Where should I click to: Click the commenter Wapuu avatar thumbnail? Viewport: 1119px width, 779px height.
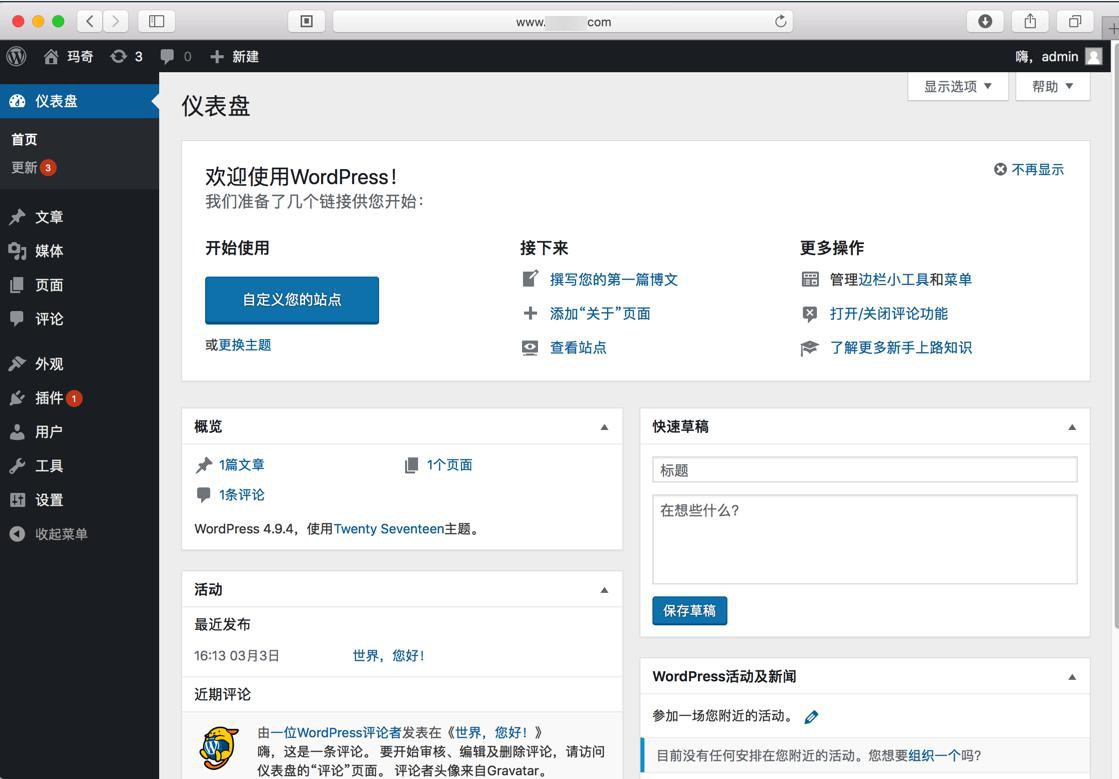(x=219, y=748)
